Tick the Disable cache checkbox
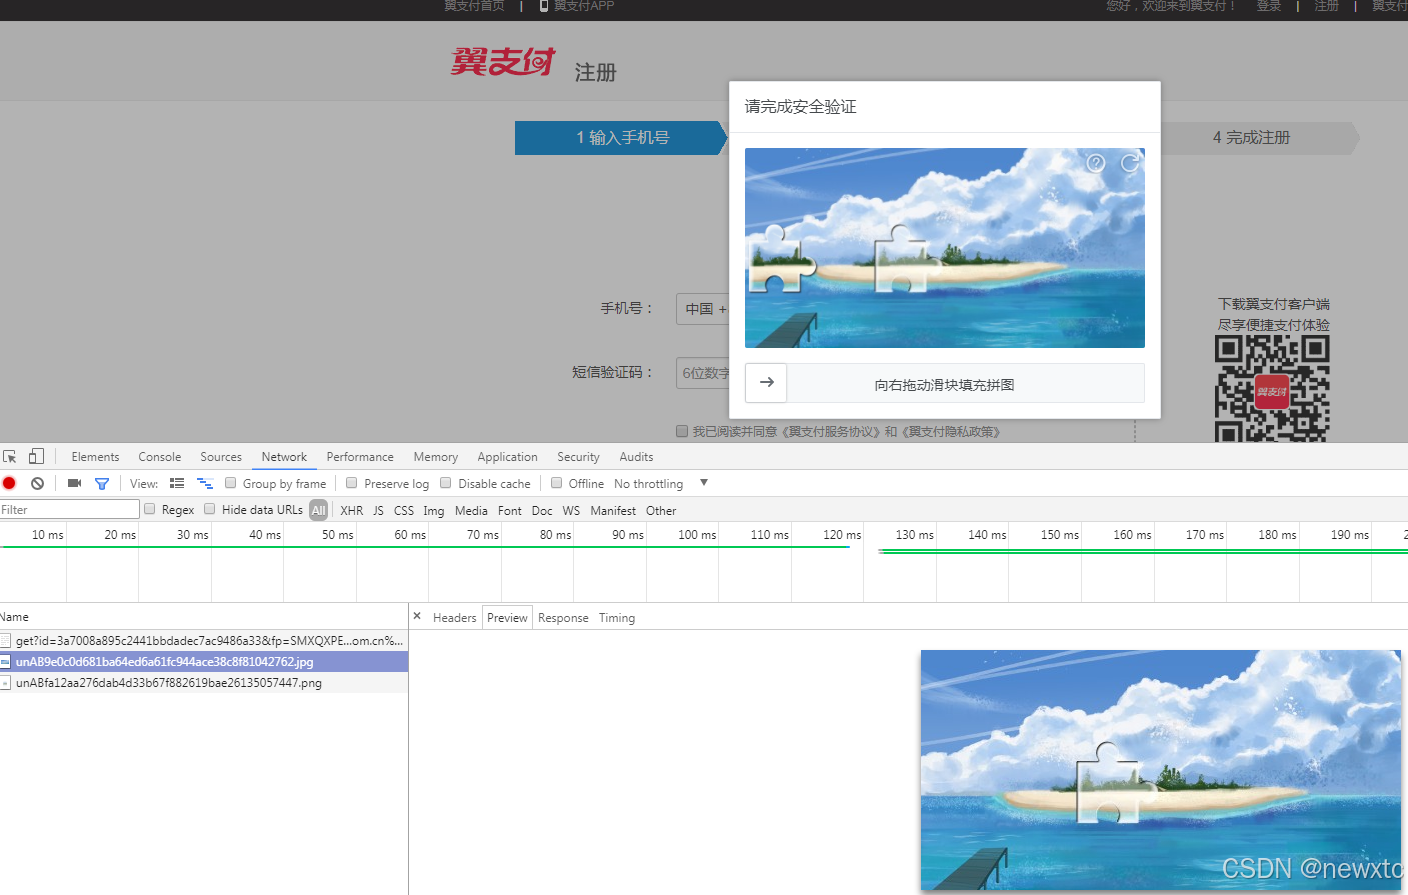The height and width of the screenshot is (895, 1408). [446, 483]
